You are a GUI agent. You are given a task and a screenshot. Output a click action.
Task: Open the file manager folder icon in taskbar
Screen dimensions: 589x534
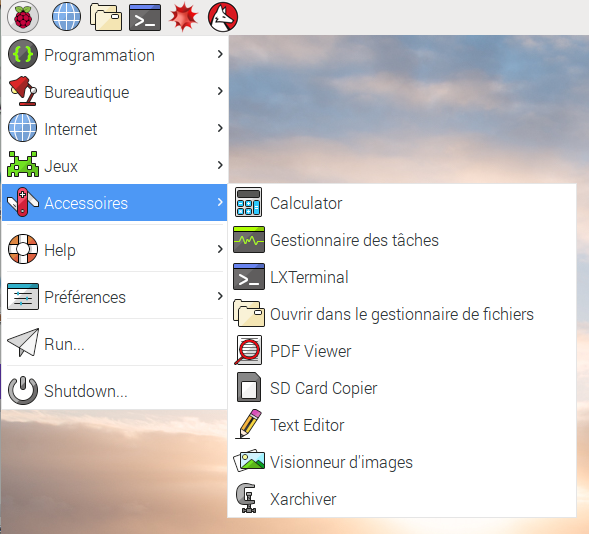106,17
